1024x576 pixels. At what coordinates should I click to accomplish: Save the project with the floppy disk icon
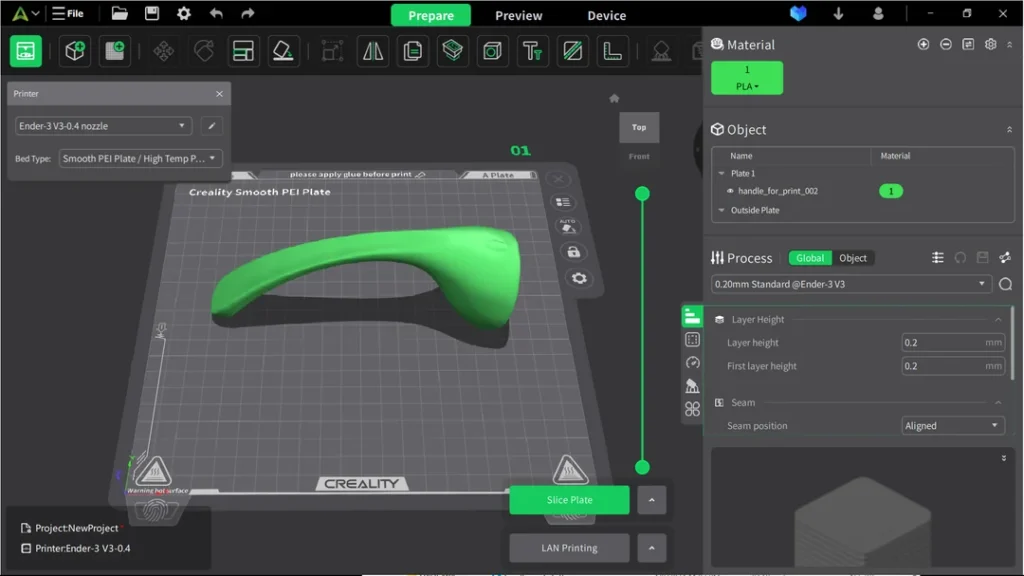coord(152,13)
